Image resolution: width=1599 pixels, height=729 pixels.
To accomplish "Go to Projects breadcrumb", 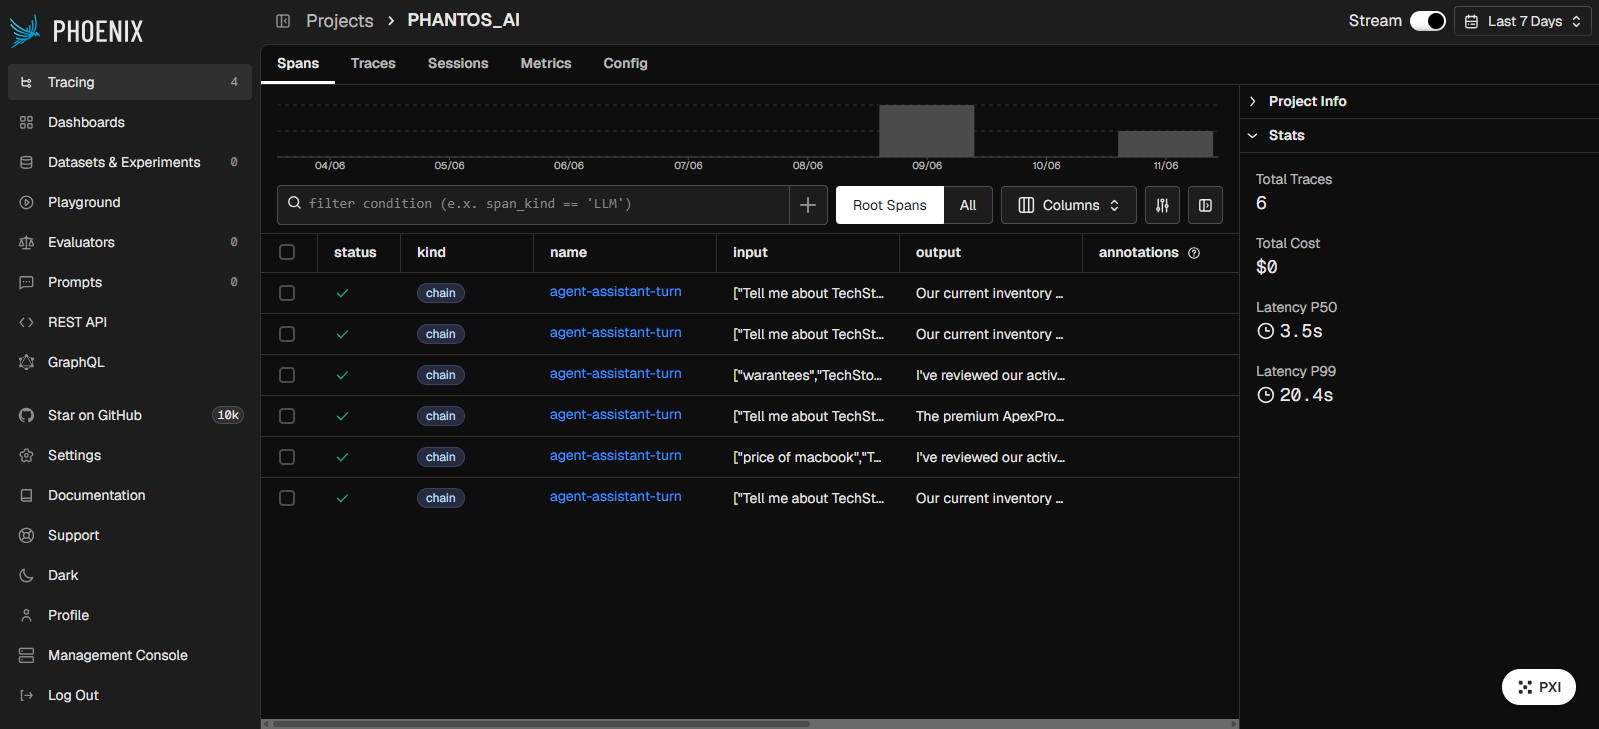I will pos(340,21).
